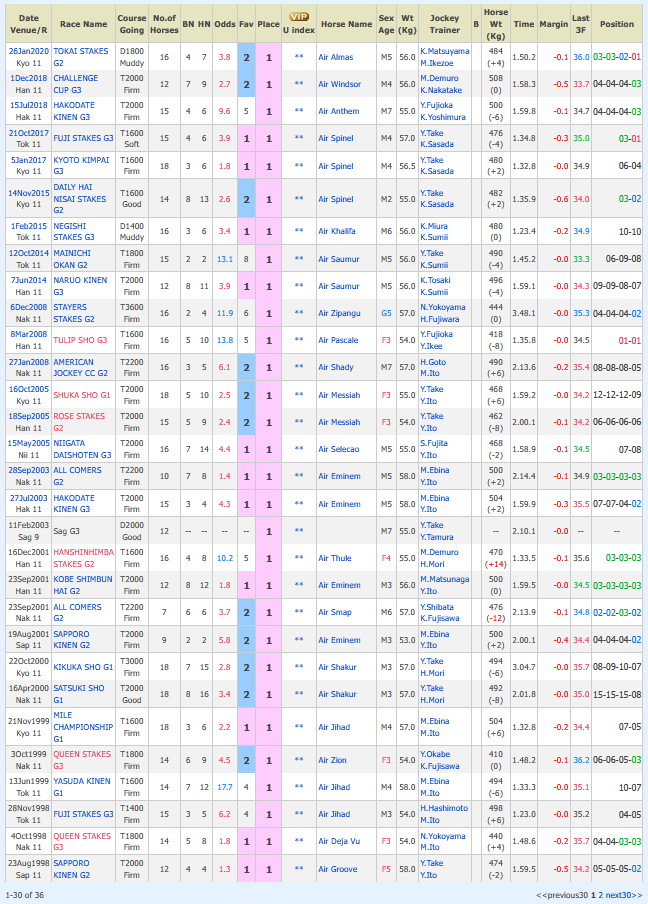Open NEGISHI STAKES G3 race link
The width and height of the screenshot is (648, 904).
(74, 231)
